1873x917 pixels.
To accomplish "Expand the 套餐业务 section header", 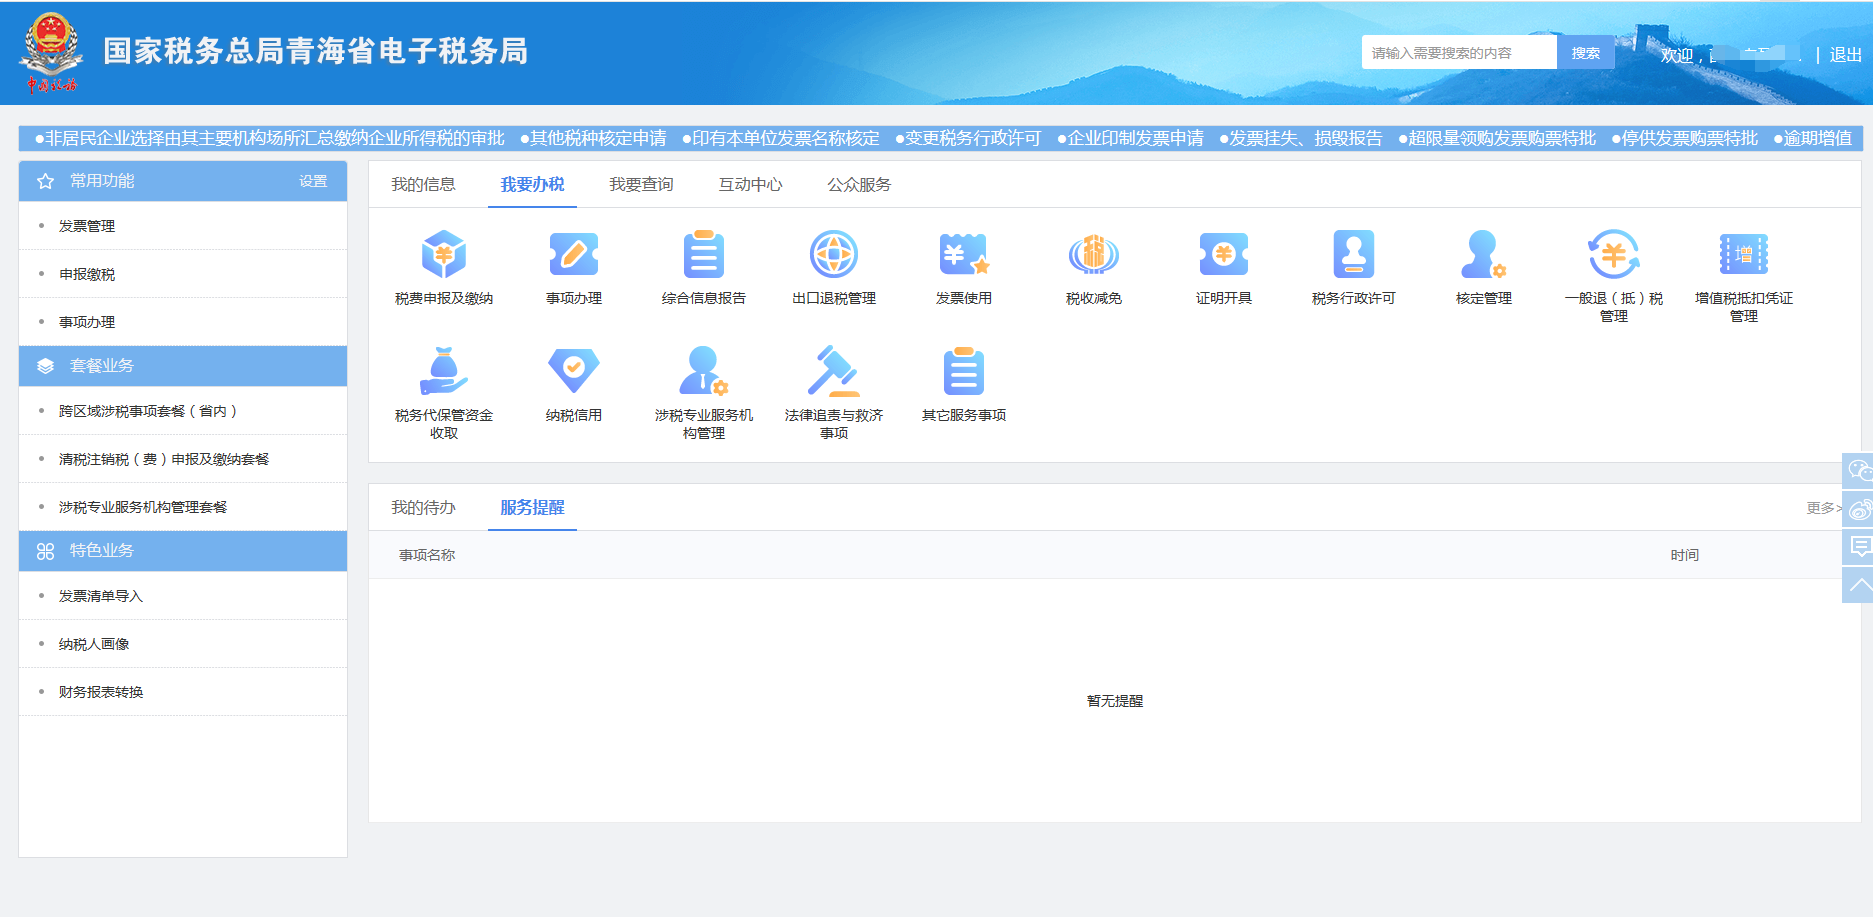I will tap(100, 366).
